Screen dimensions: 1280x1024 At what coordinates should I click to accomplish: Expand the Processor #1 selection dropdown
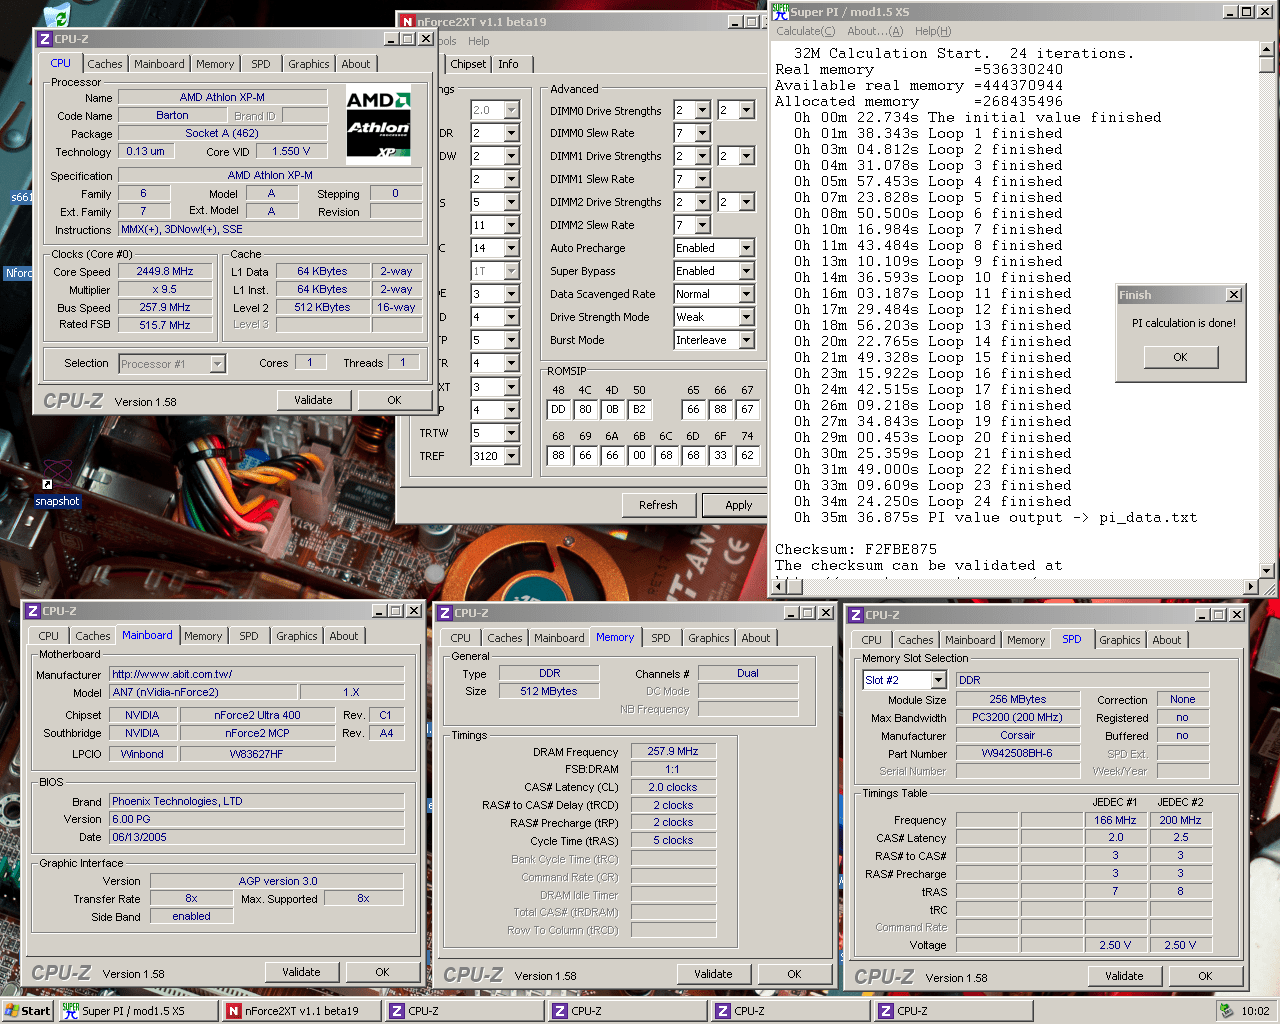[217, 364]
